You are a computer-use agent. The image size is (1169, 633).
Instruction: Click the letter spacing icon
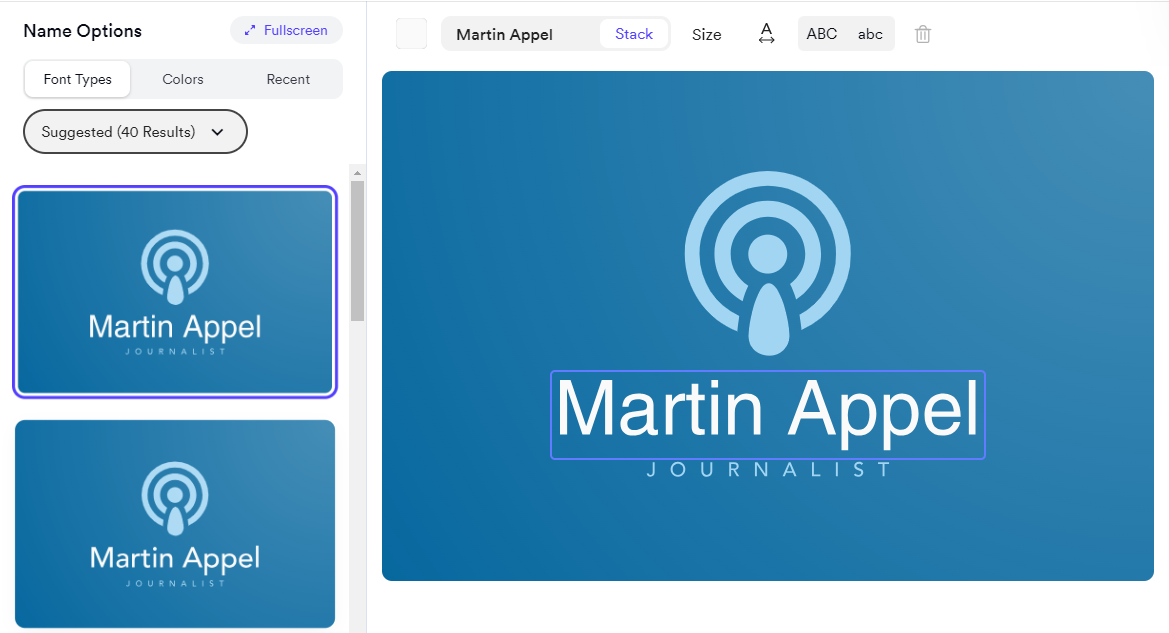tap(766, 34)
